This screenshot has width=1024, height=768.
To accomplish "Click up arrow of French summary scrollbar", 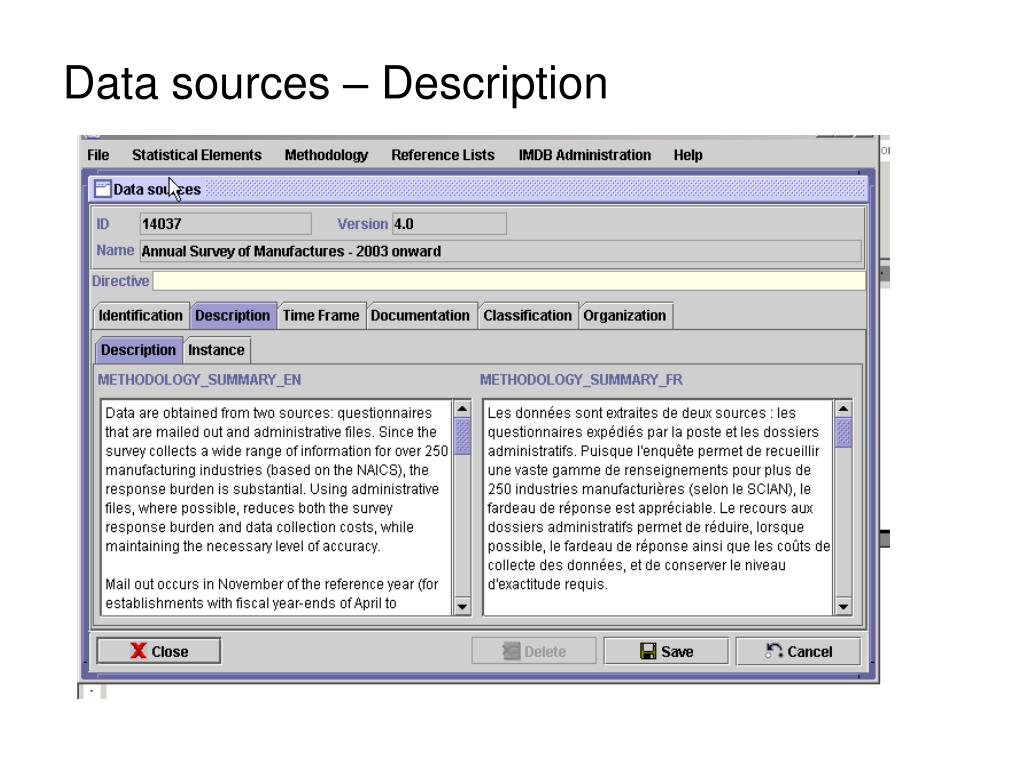I will pyautogui.click(x=843, y=409).
